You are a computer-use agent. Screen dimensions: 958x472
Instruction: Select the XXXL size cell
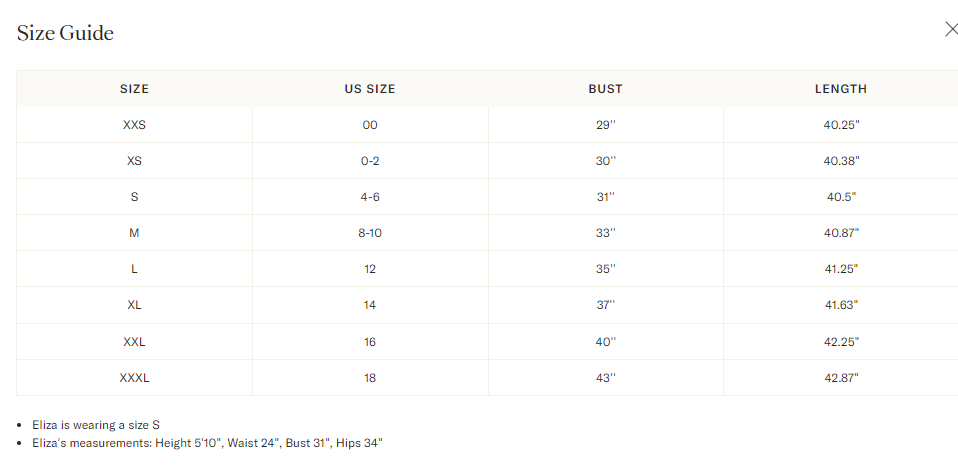click(x=134, y=378)
